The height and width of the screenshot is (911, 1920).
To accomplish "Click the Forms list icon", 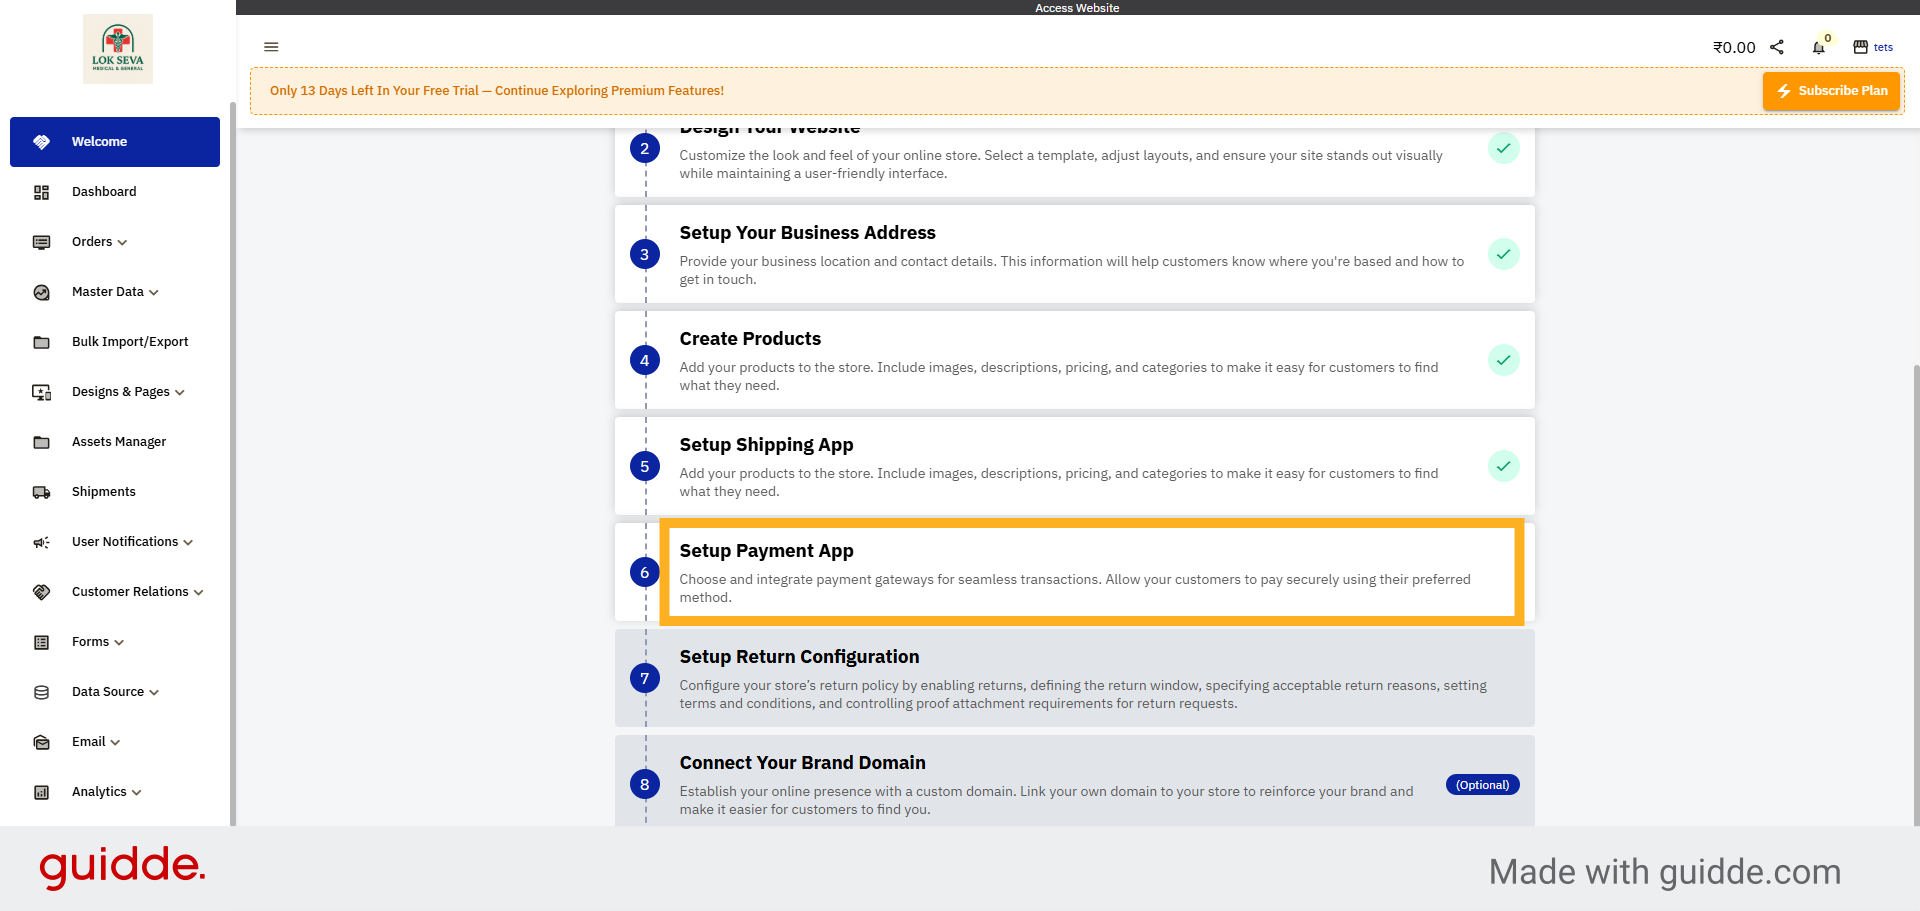I will [41, 642].
